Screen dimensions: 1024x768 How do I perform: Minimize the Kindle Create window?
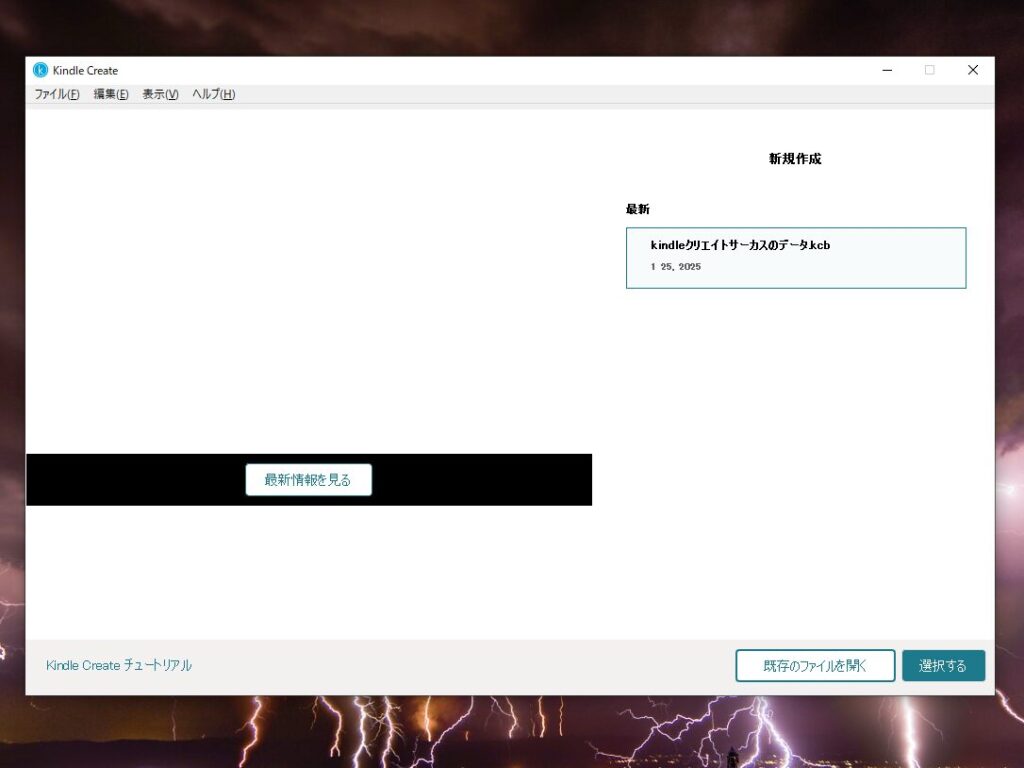[887, 70]
